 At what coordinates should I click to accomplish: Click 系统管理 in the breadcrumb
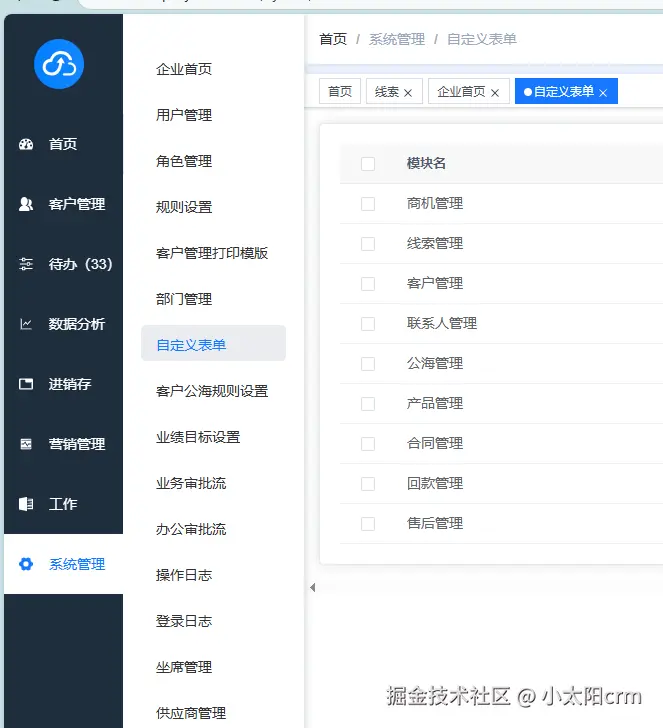[x=397, y=39]
